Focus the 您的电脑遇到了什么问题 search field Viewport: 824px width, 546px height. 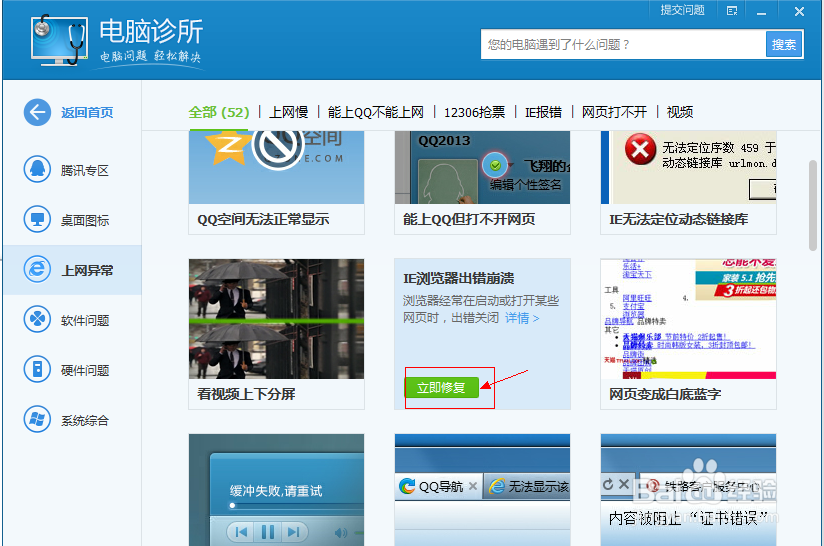tap(623, 45)
